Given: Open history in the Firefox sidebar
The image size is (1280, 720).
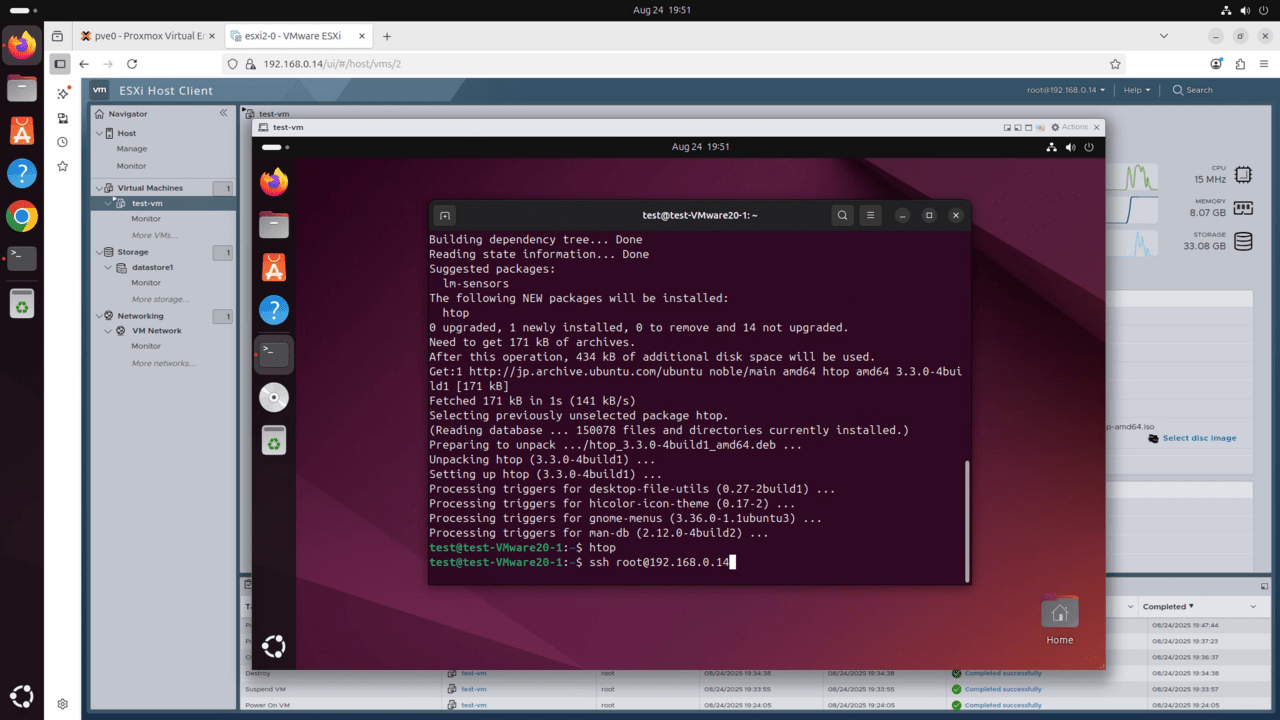Looking at the screenshot, I should click(62, 142).
